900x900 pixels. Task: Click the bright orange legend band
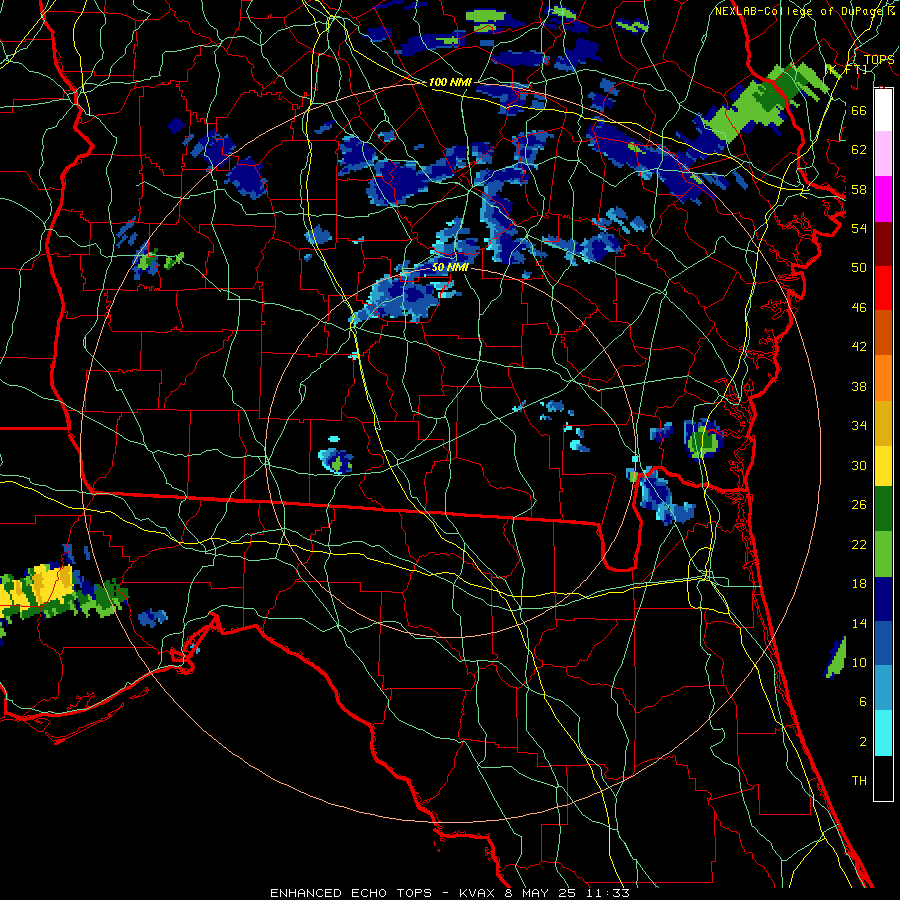click(883, 378)
